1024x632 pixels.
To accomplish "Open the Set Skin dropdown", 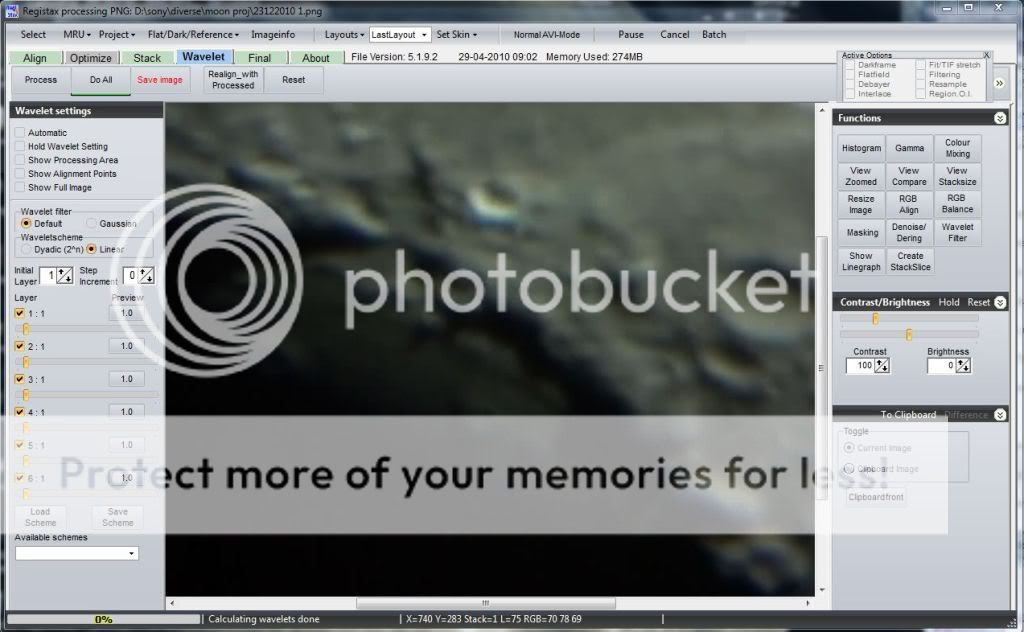I will (456, 35).
